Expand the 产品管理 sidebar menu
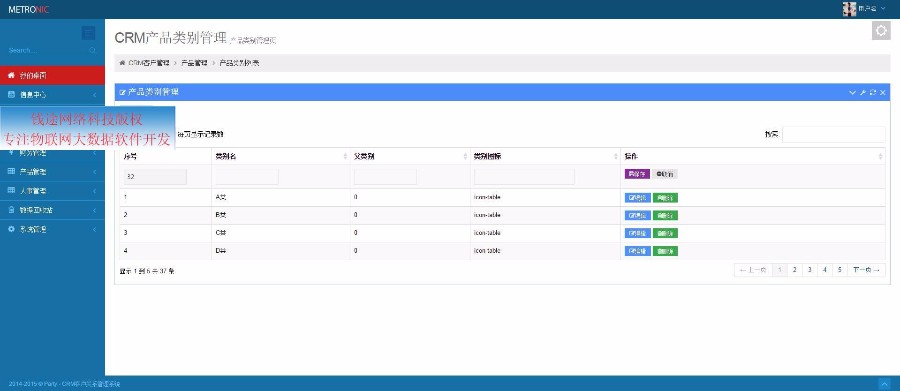This screenshot has height=391, width=900. (52, 172)
